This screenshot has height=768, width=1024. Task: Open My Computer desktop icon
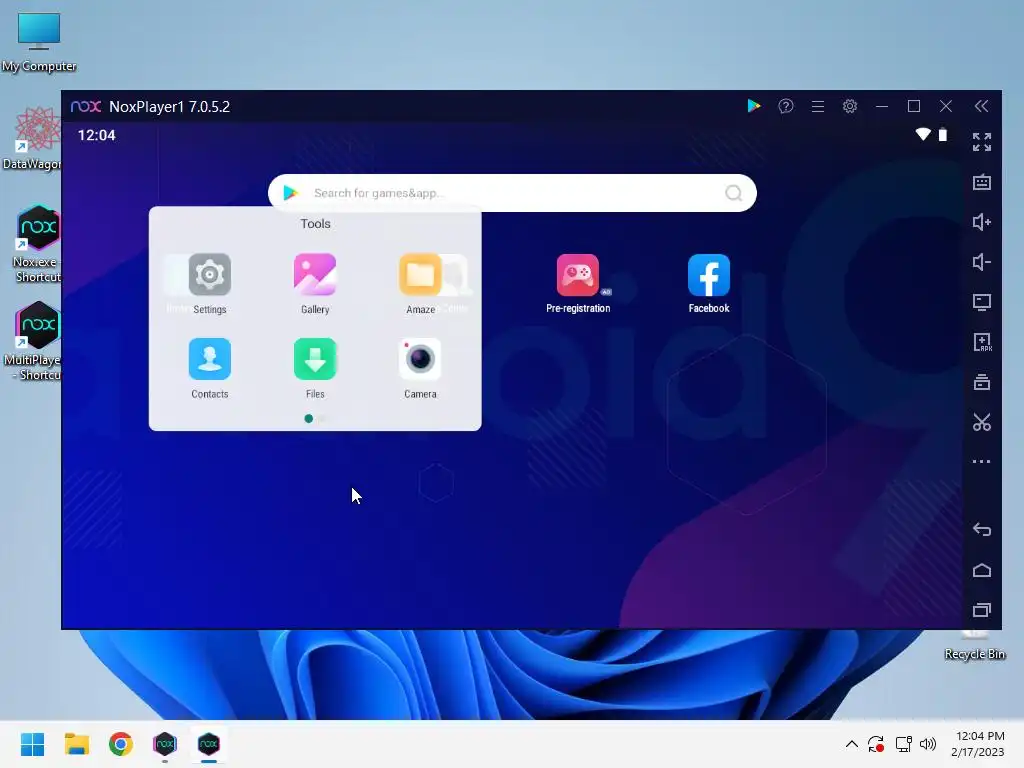(39, 42)
